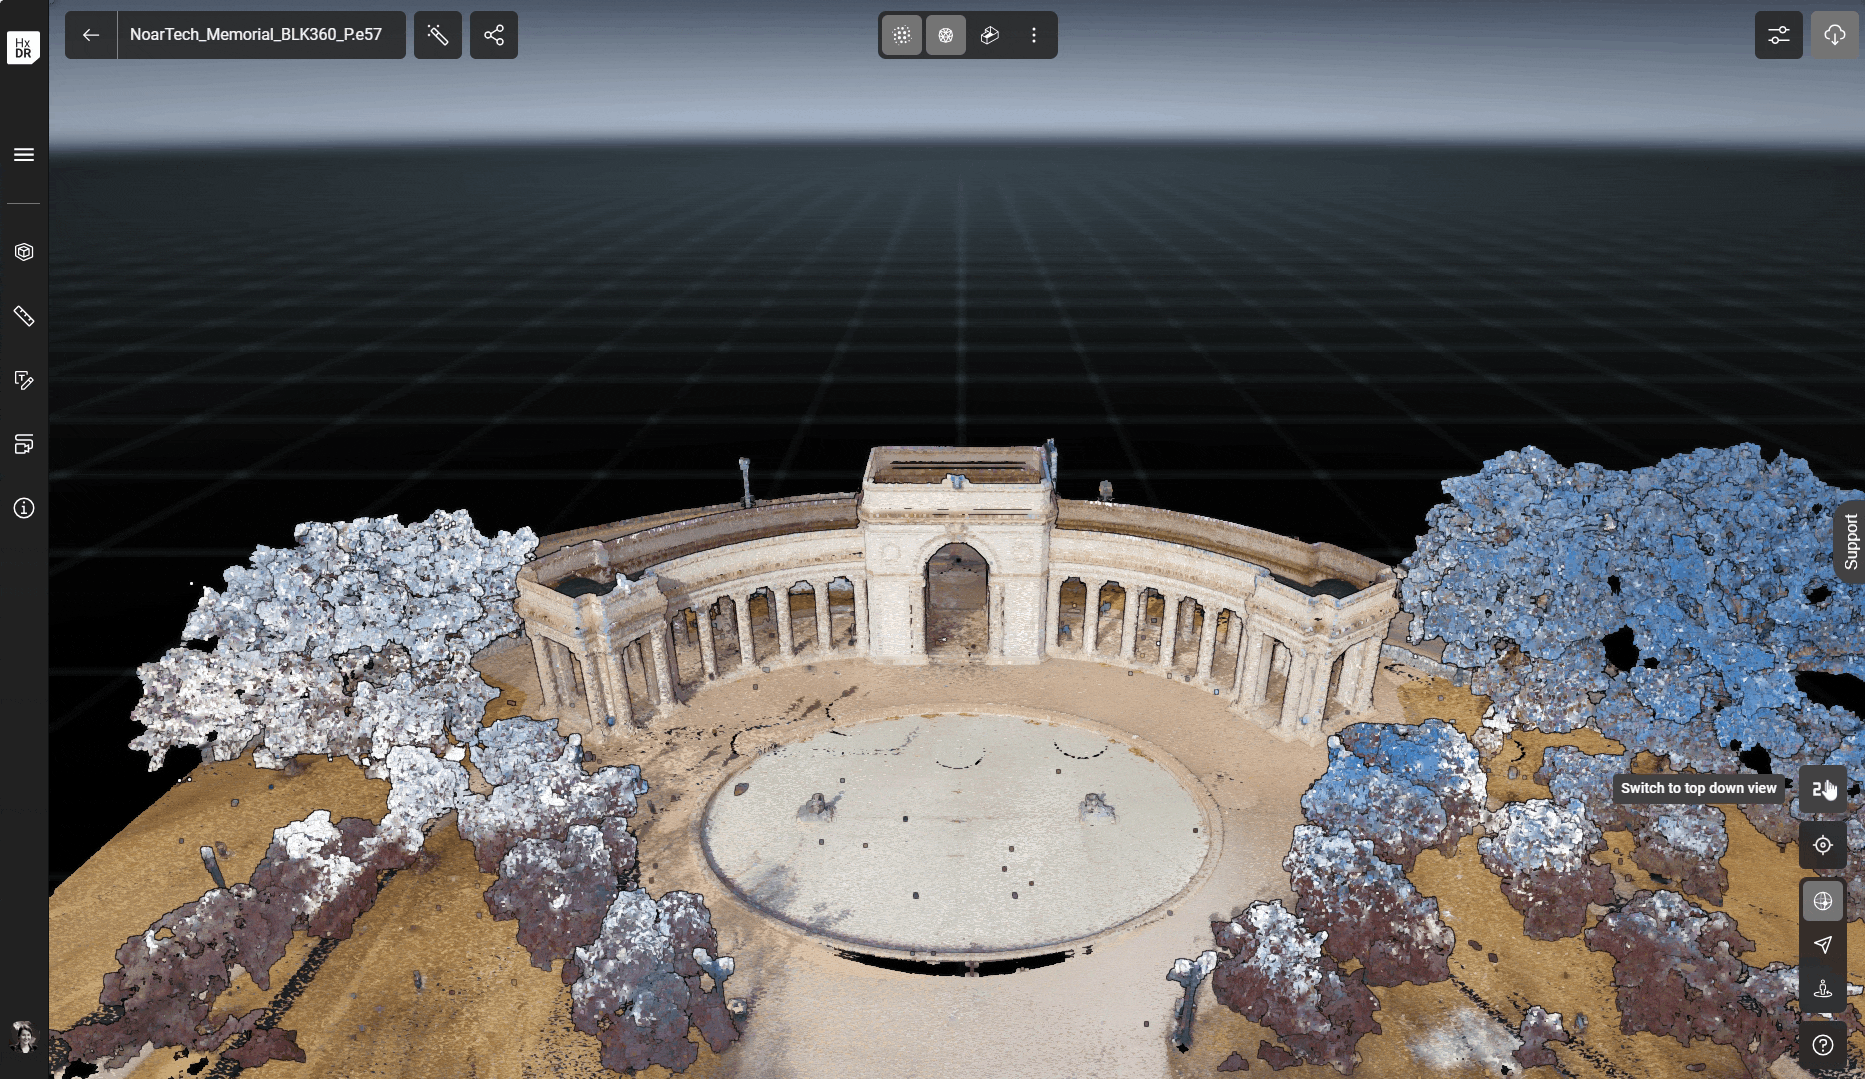Open viewer info panel via the info icon
This screenshot has width=1865, height=1079.
pos(23,508)
